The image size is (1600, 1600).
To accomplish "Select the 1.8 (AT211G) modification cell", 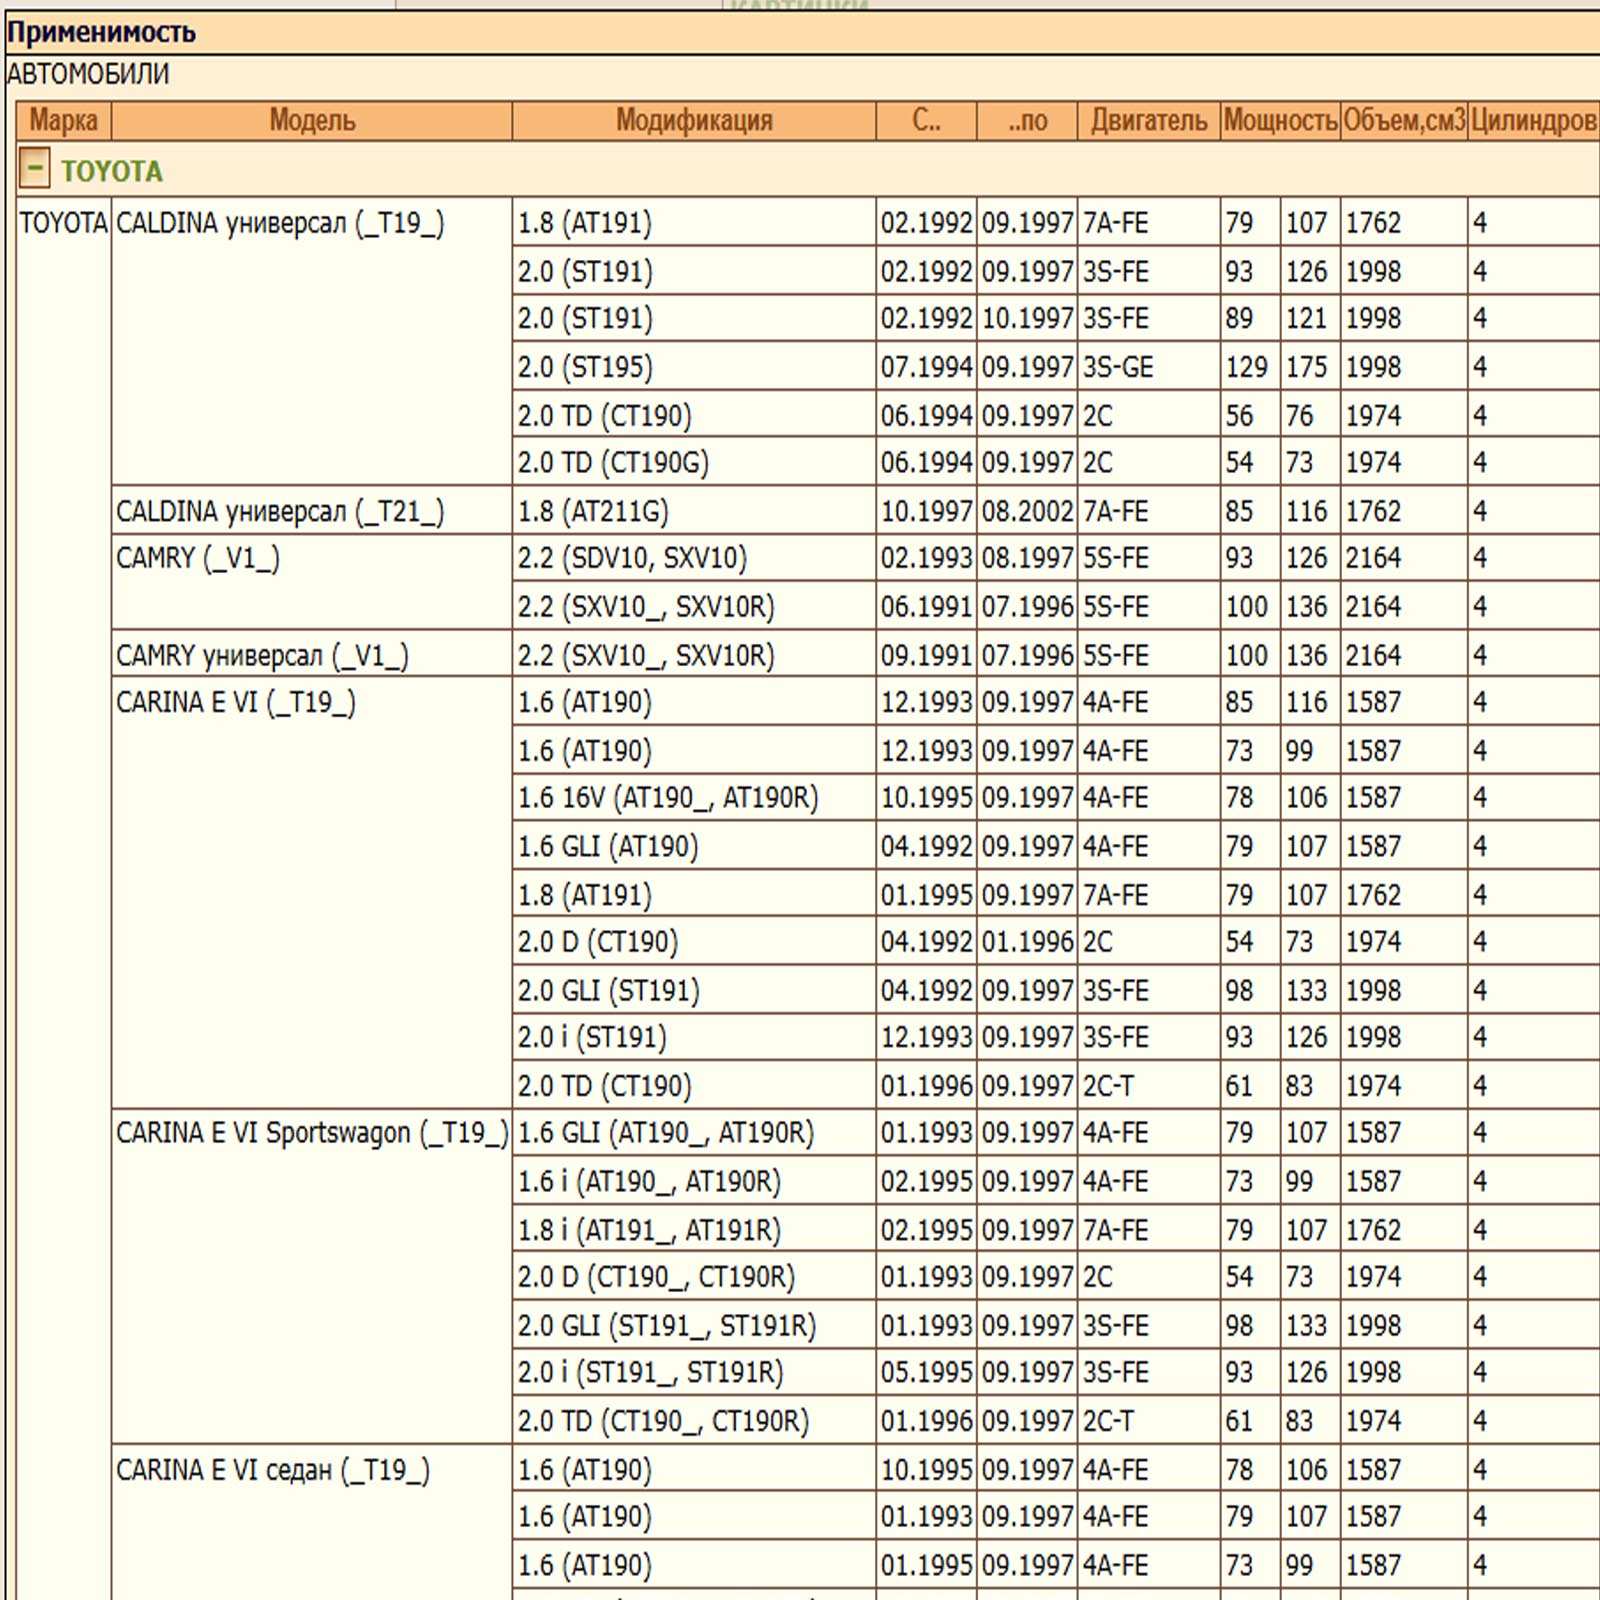I will coord(593,511).
